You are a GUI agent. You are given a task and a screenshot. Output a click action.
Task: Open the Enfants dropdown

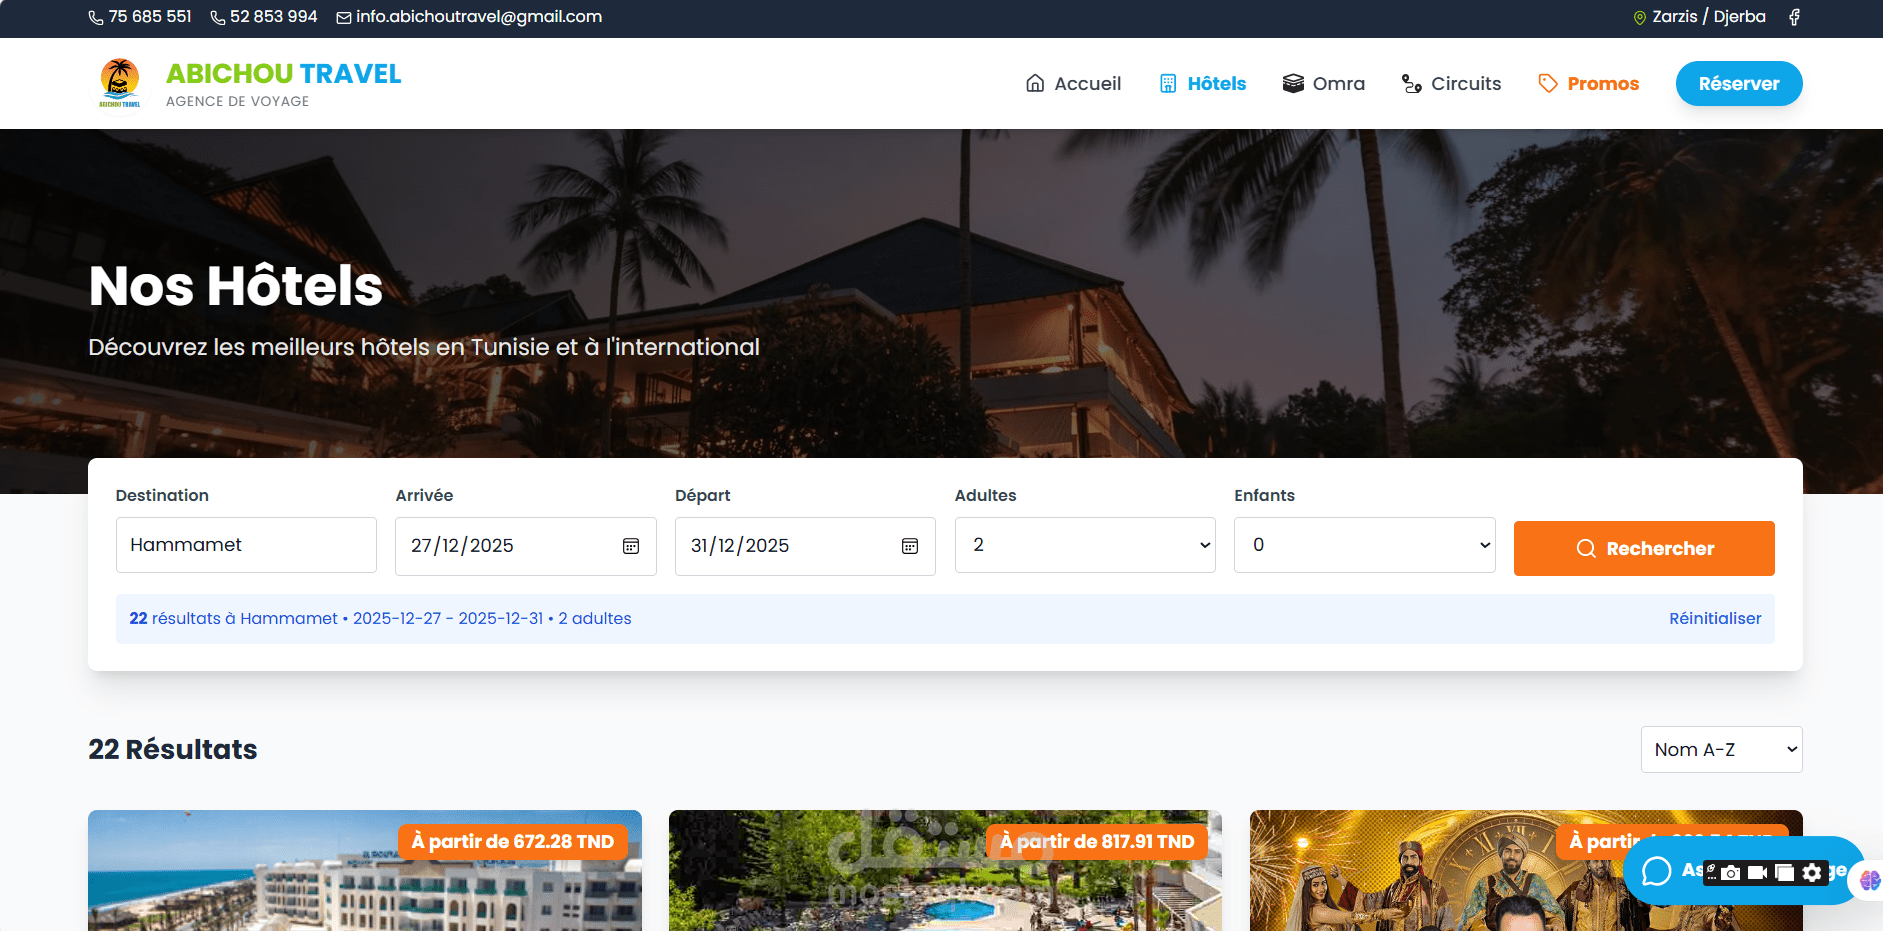click(1365, 545)
